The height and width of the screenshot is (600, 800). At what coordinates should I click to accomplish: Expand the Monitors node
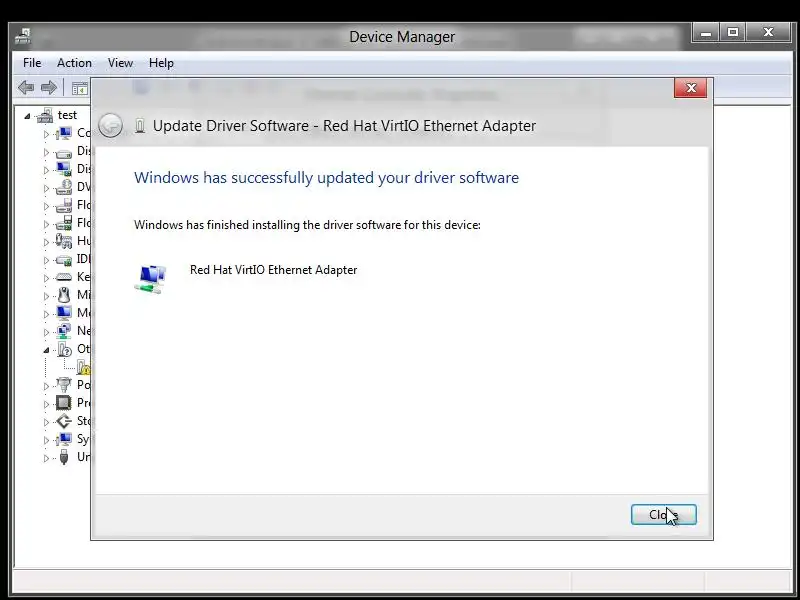pos(46,314)
